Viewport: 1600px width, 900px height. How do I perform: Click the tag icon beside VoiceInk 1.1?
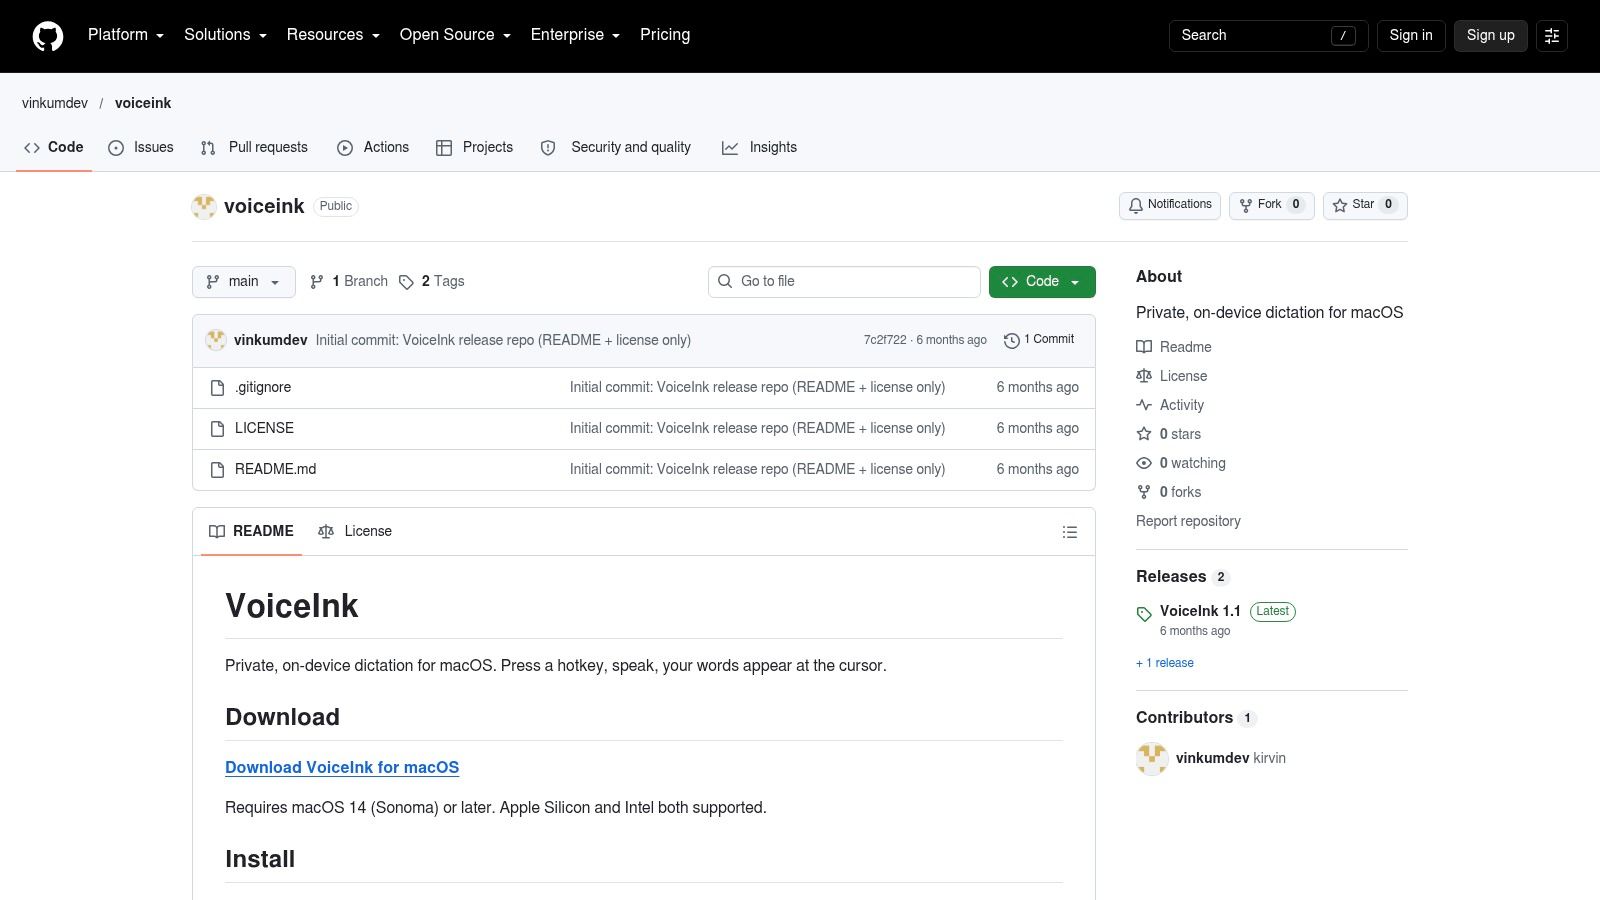[1144, 614]
